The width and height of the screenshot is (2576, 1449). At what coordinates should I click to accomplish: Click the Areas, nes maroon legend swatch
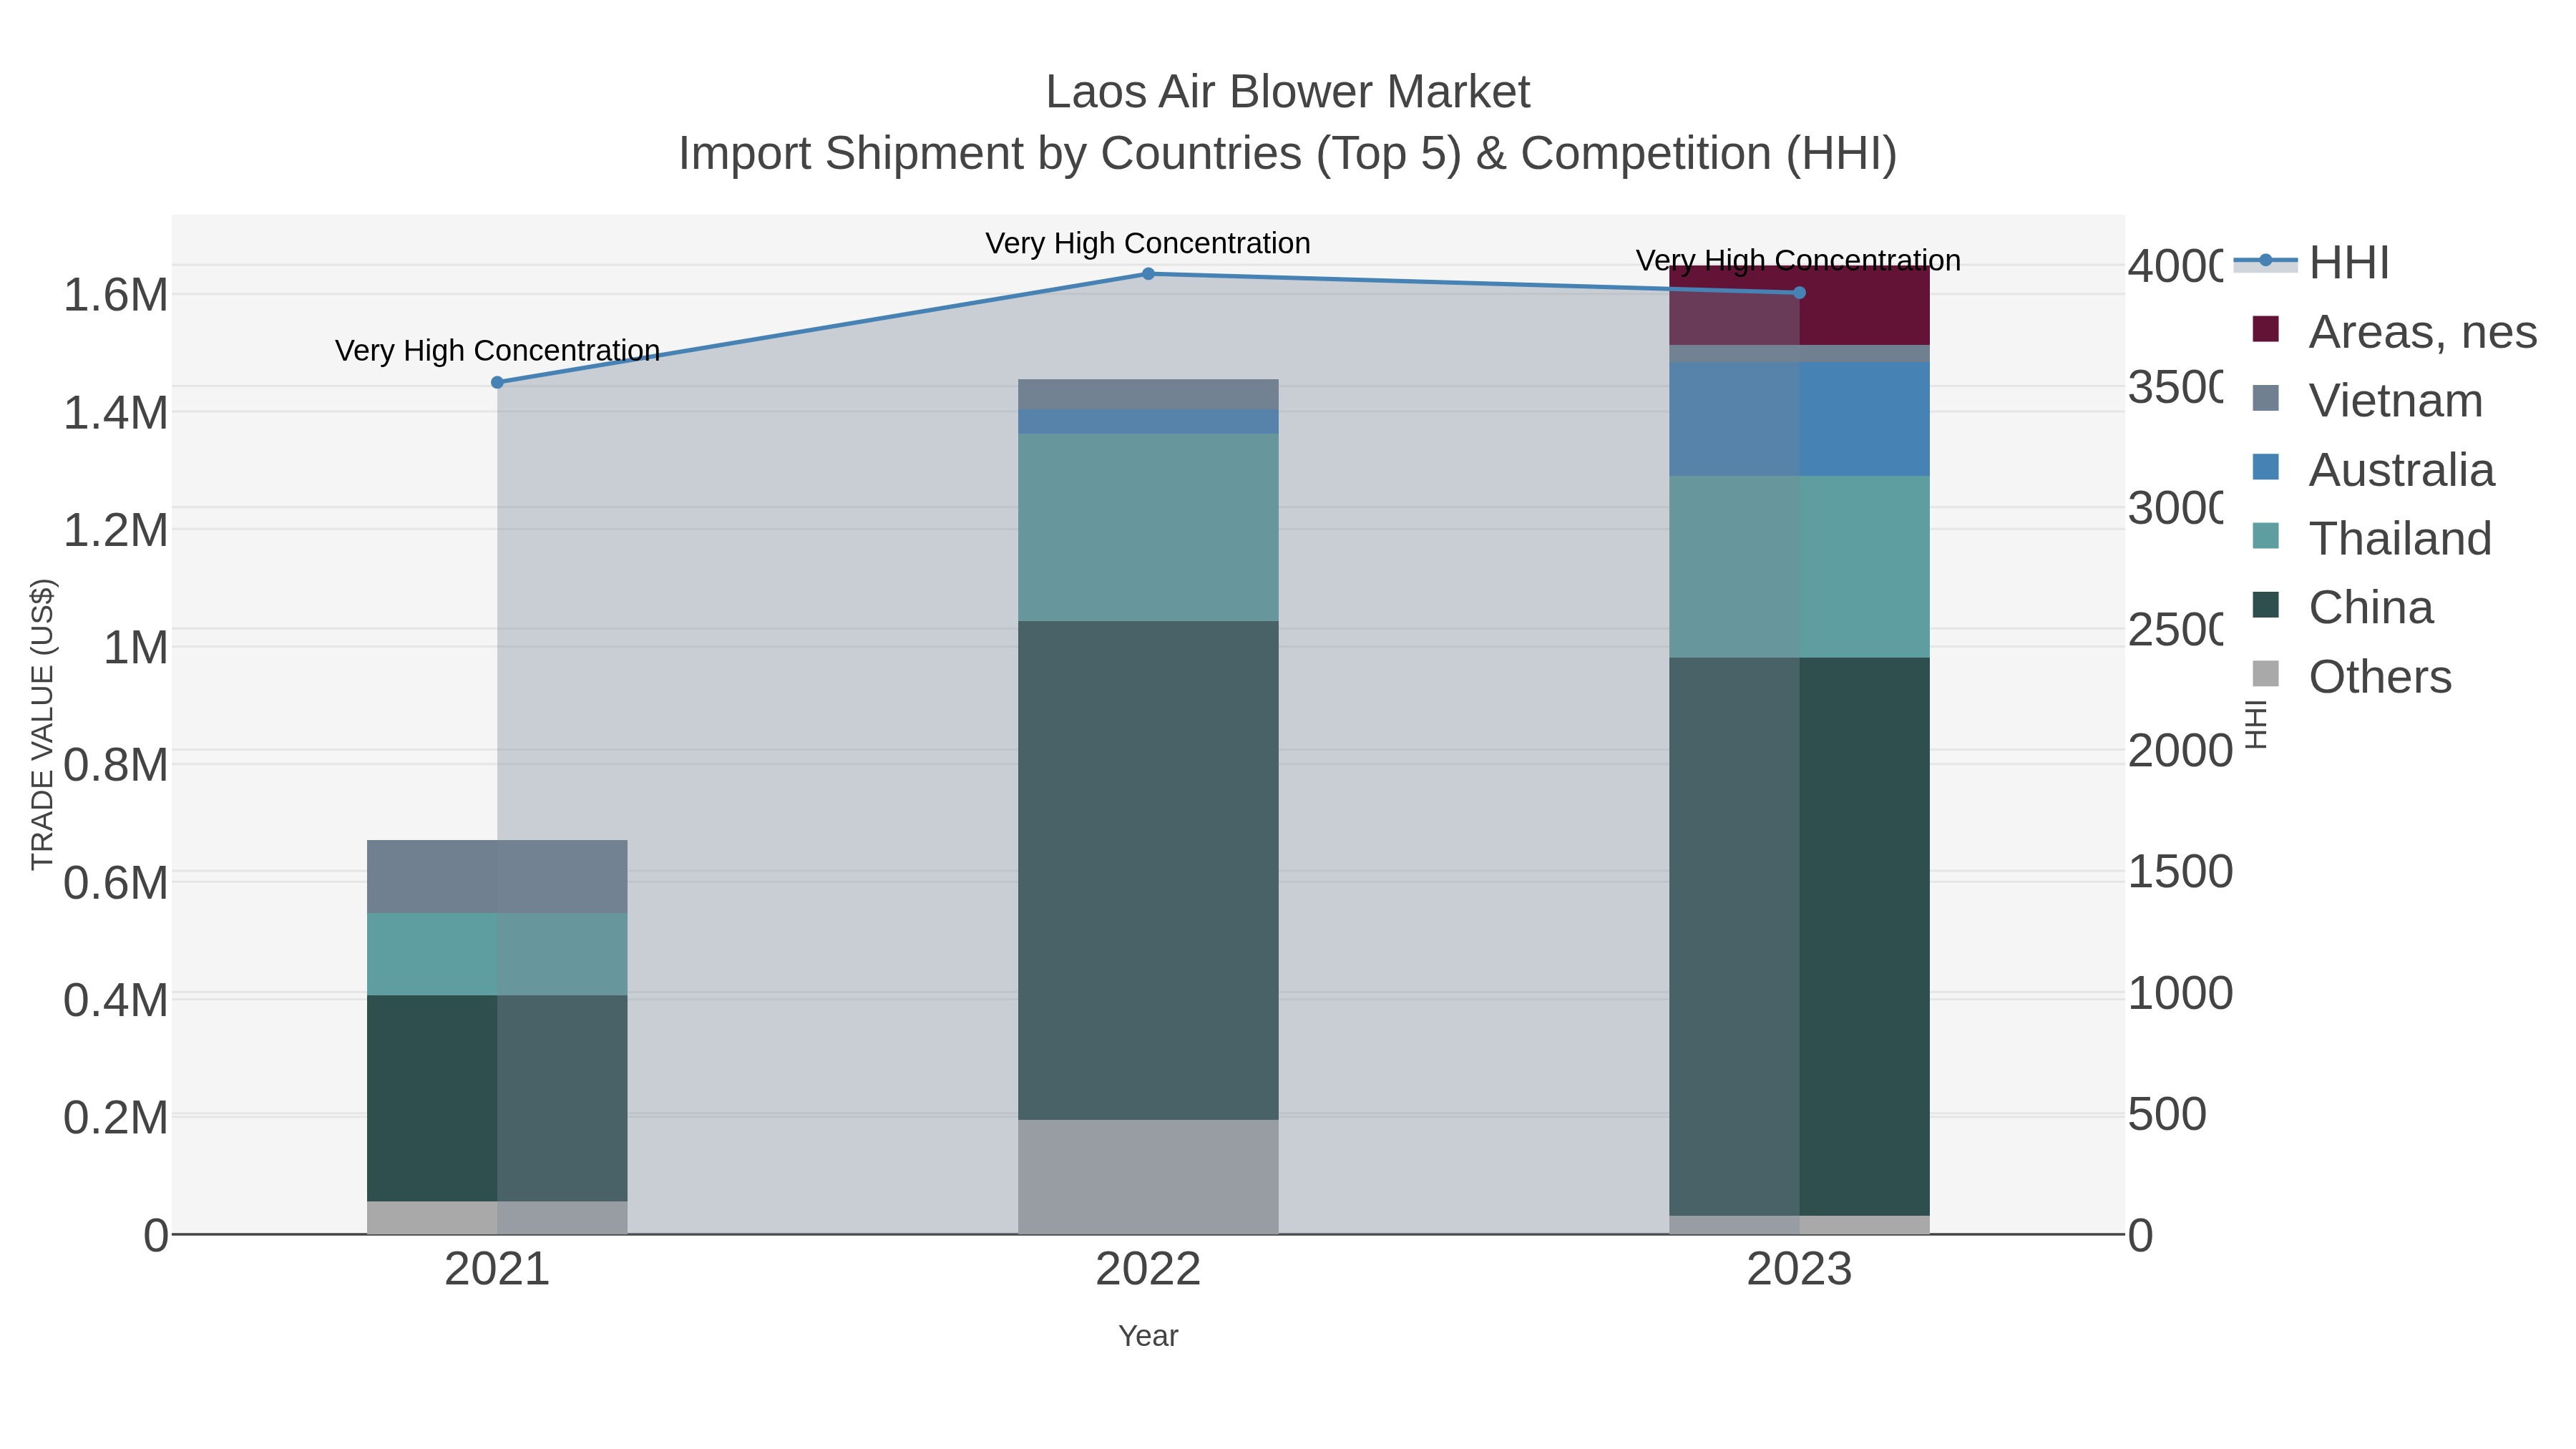(2266, 329)
